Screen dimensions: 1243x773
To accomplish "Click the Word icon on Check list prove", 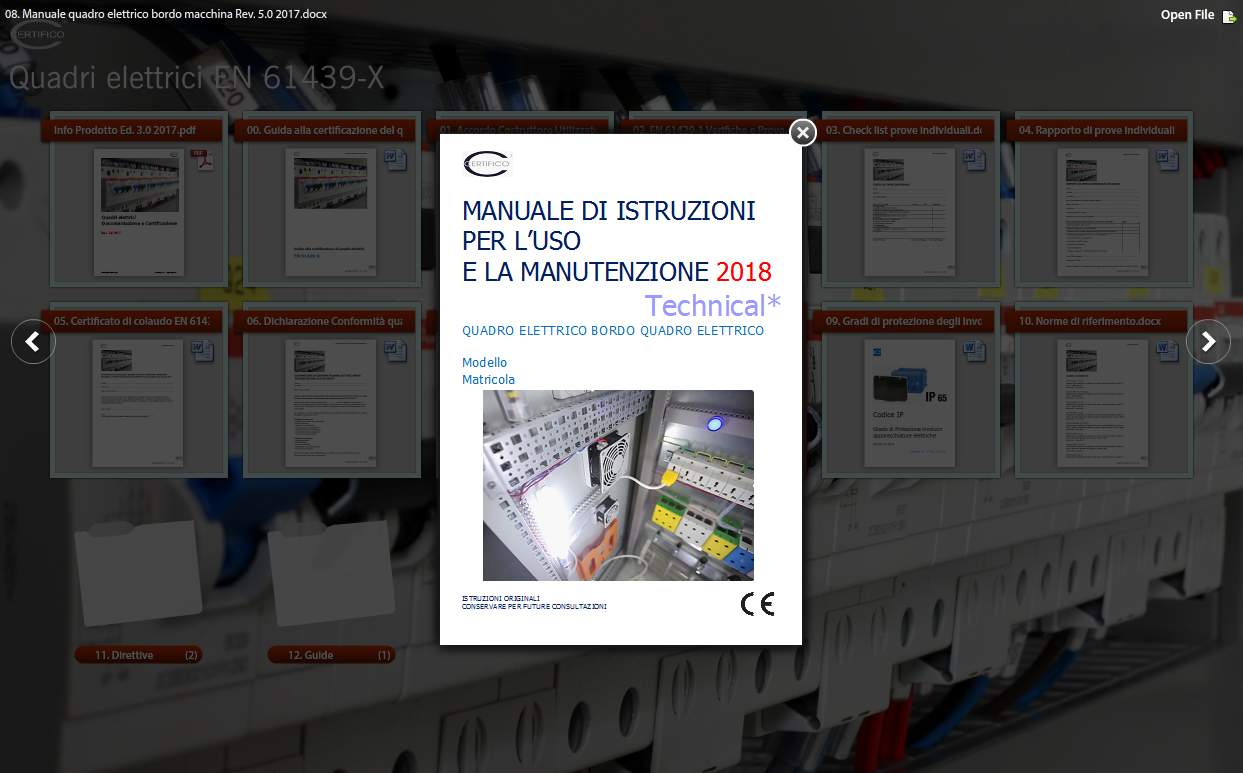I will click(973, 160).
